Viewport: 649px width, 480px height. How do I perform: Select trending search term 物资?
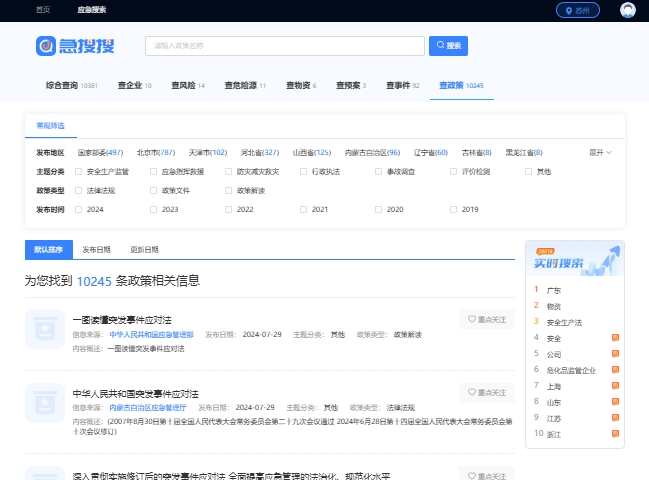554,307
